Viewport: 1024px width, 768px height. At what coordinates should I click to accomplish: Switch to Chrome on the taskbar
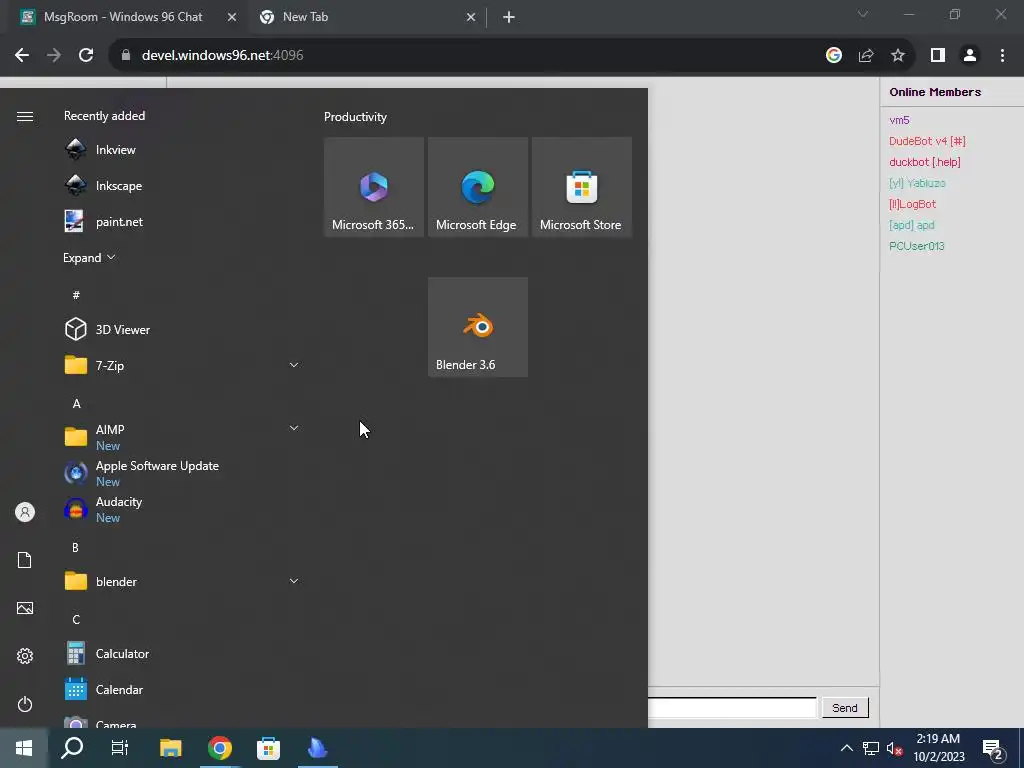[219, 748]
